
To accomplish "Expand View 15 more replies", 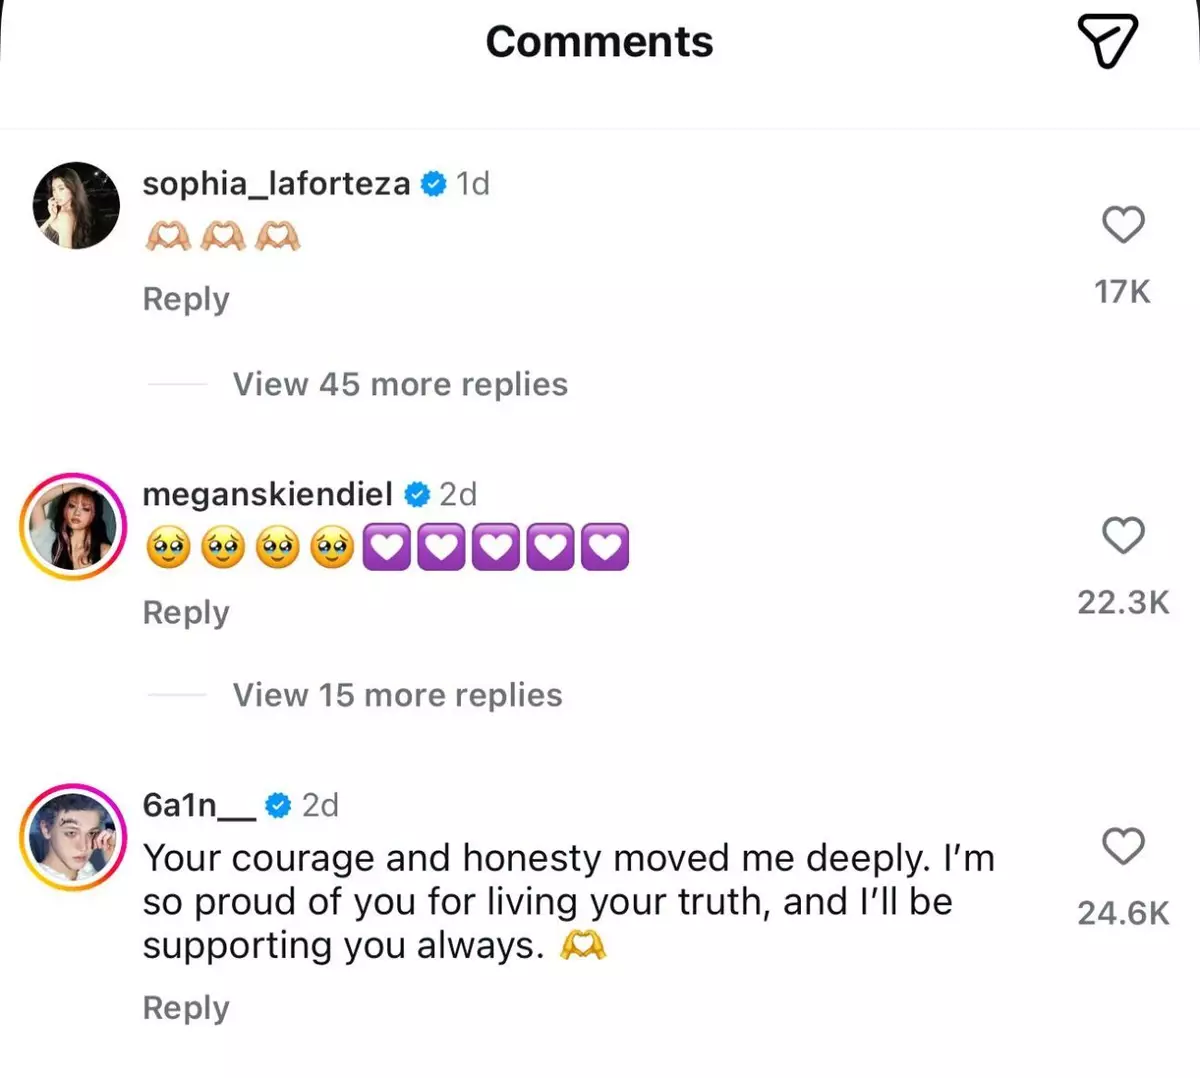I will [x=397, y=695].
